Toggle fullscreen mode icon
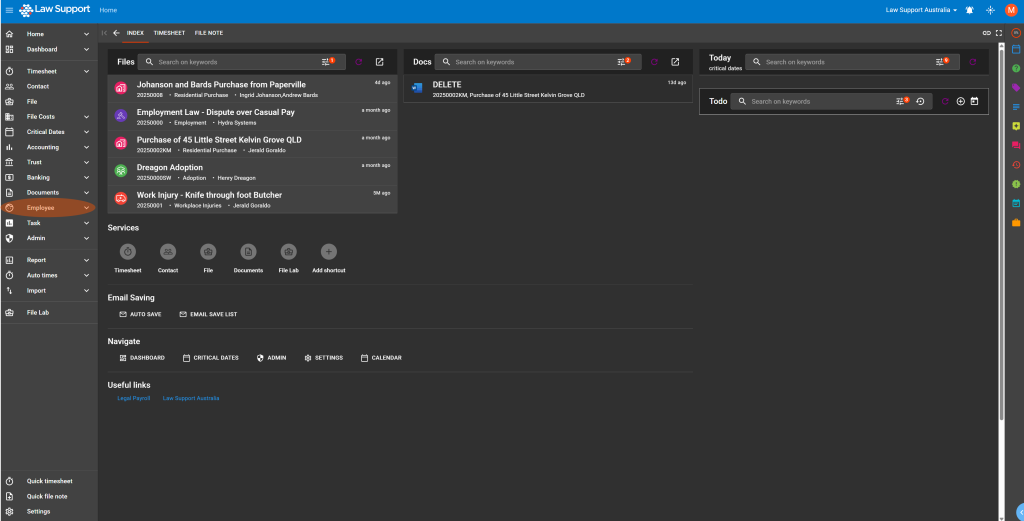The width and height of the screenshot is (1024, 521). click(x=998, y=33)
